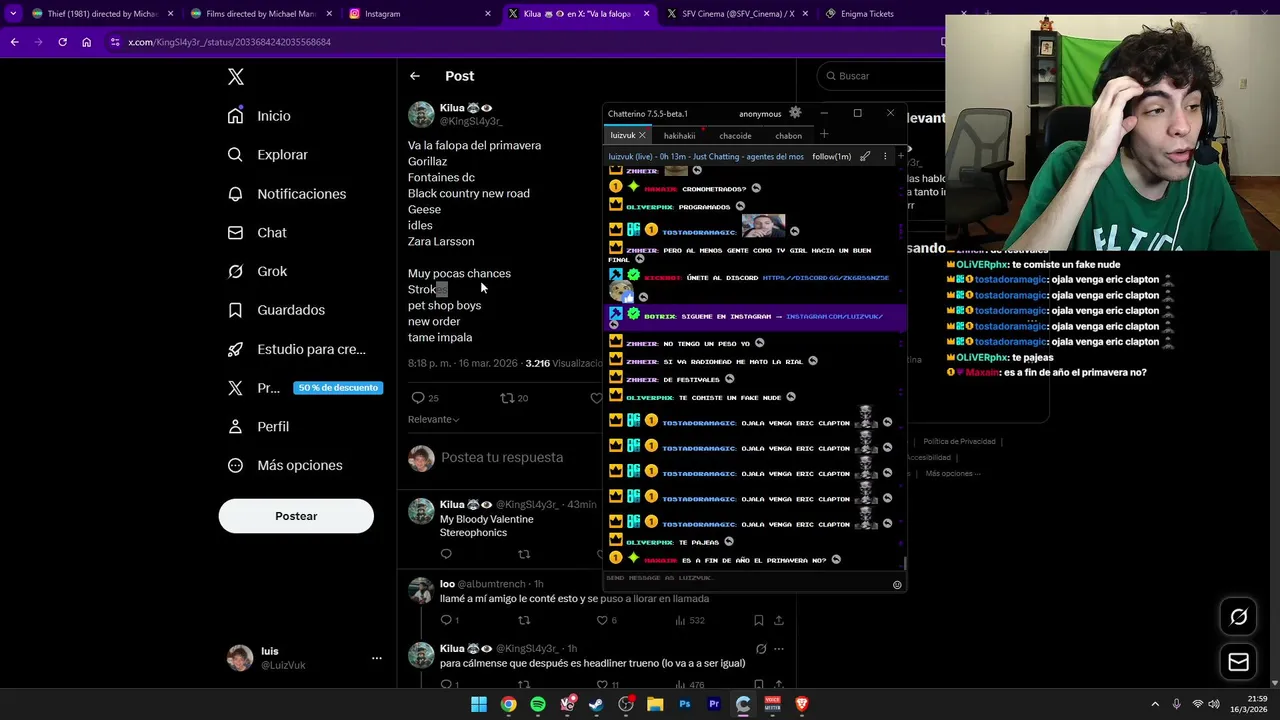Click Kilua's avatar on the main post
This screenshot has height=720, width=1280.
coord(421,114)
